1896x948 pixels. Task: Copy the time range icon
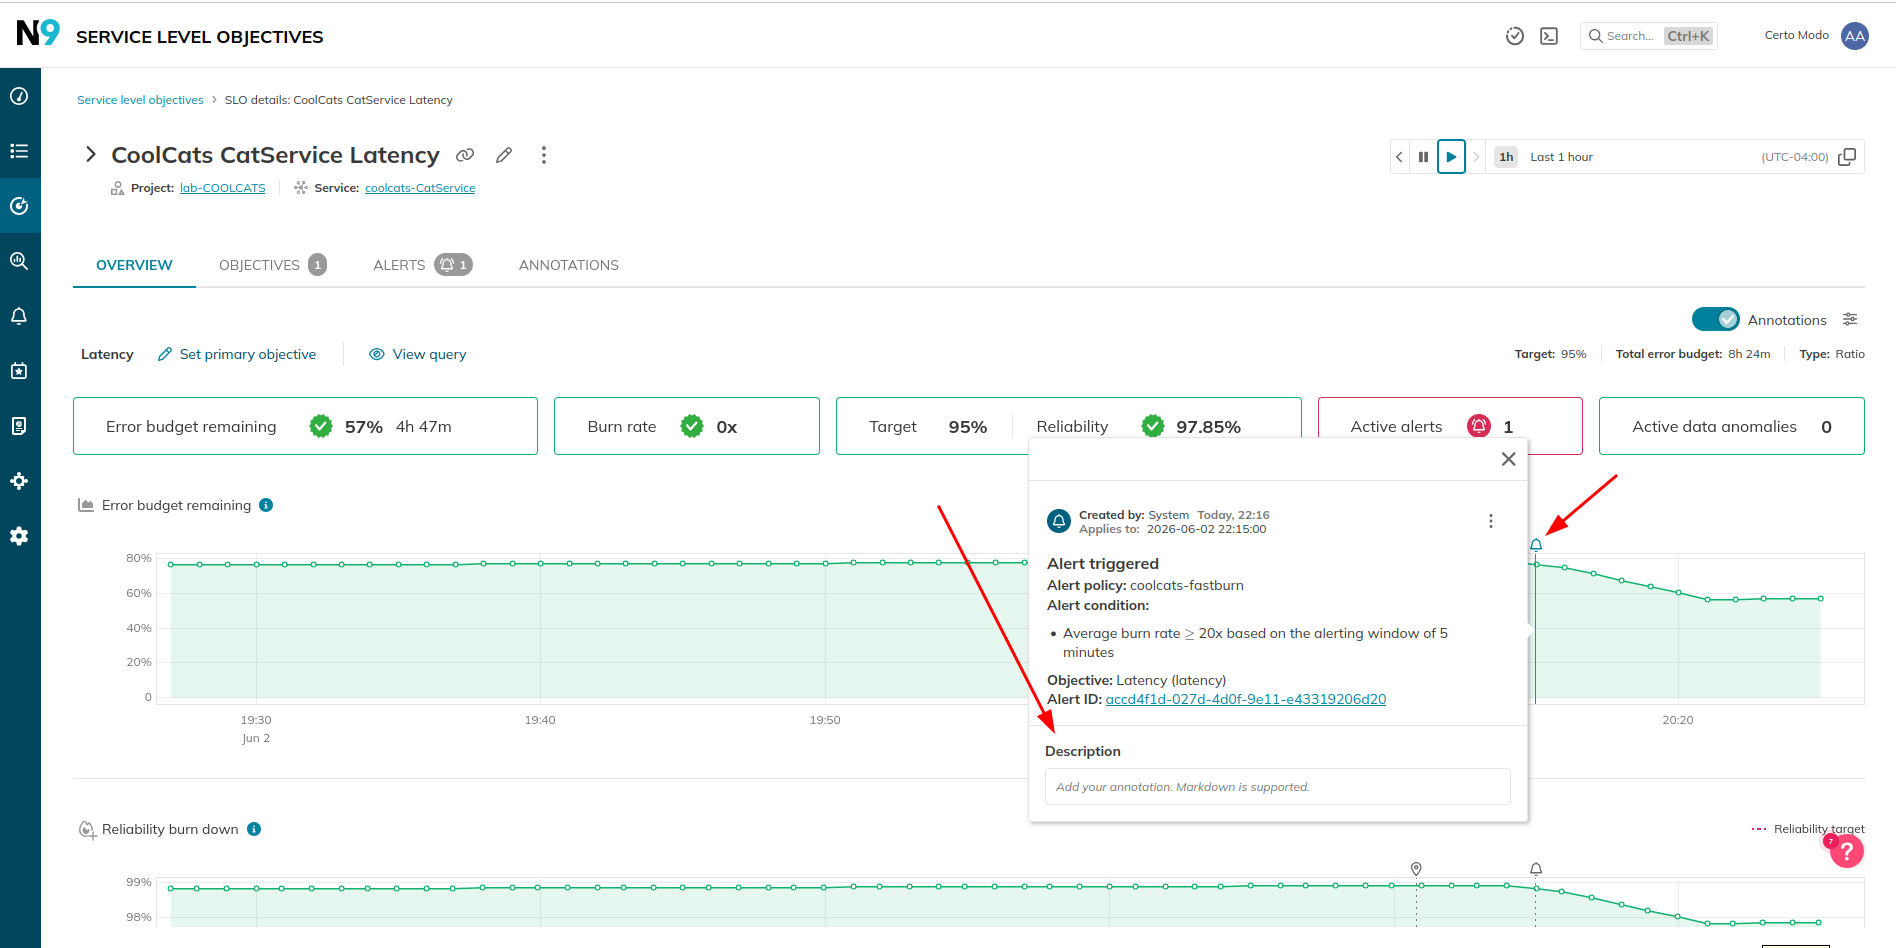point(1847,157)
